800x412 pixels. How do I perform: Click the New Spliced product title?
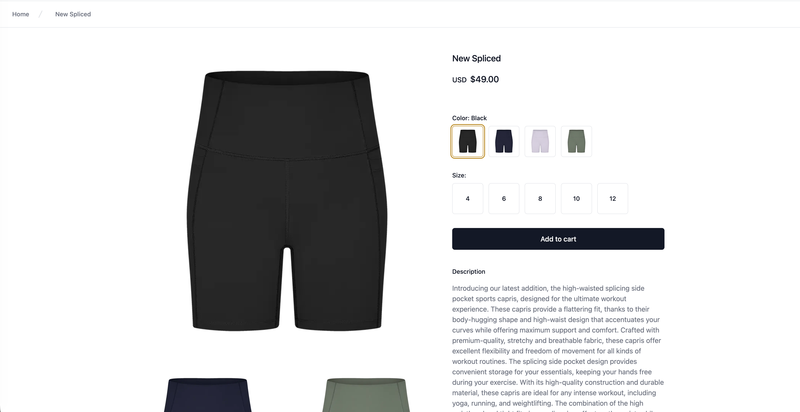pyautogui.click(x=477, y=58)
